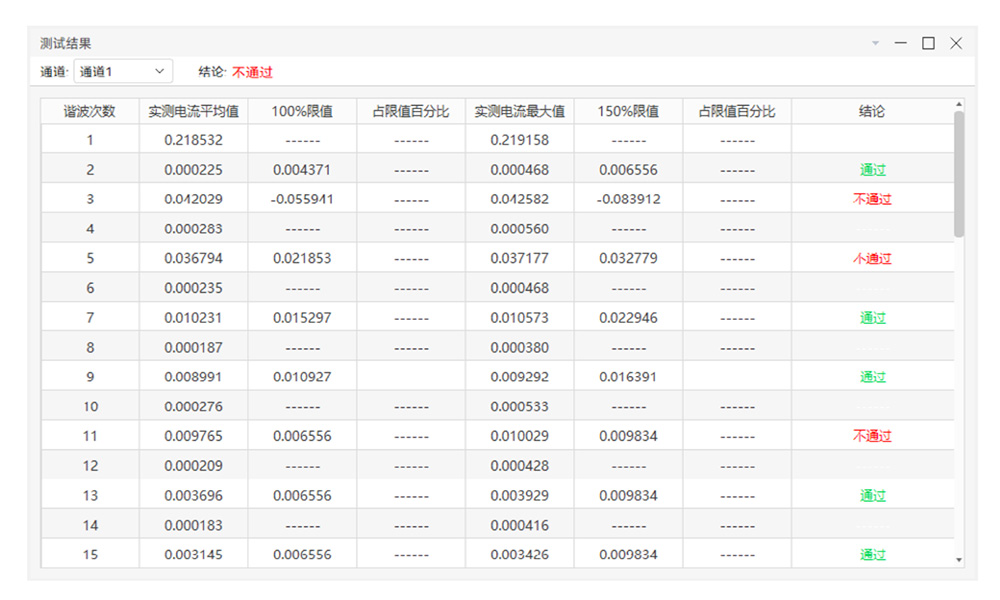Select cell 0.042029 in harmonic row 3
Viewport: 1000px width, 600px height.
pyautogui.click(x=193, y=199)
